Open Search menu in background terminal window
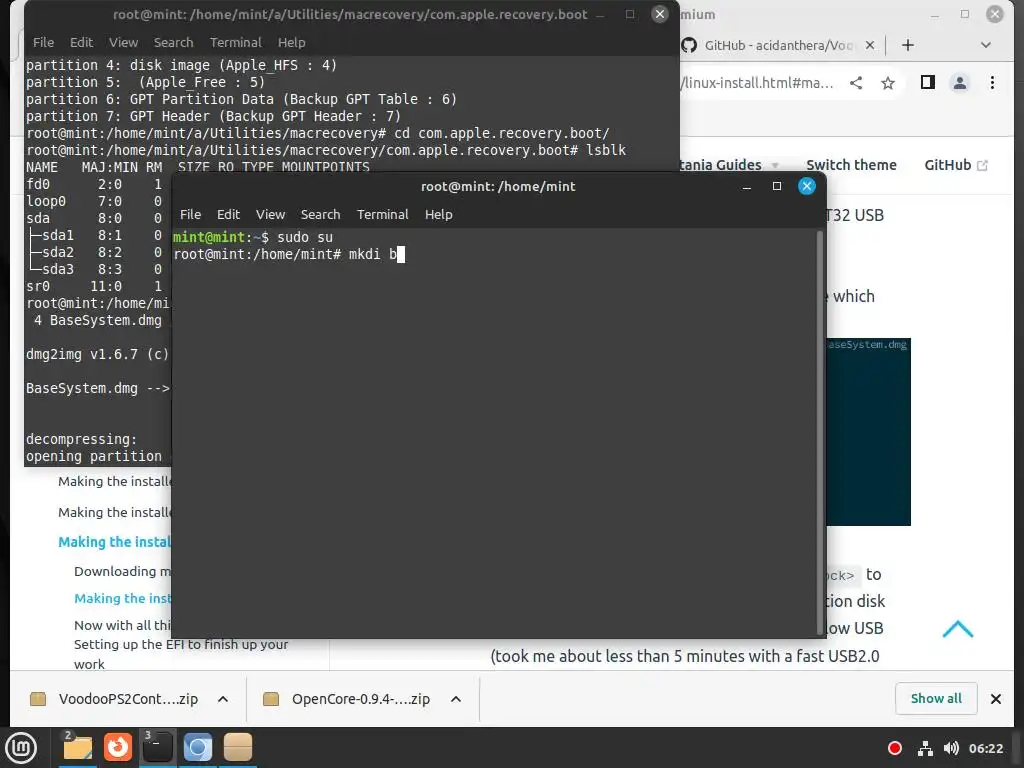 173,42
